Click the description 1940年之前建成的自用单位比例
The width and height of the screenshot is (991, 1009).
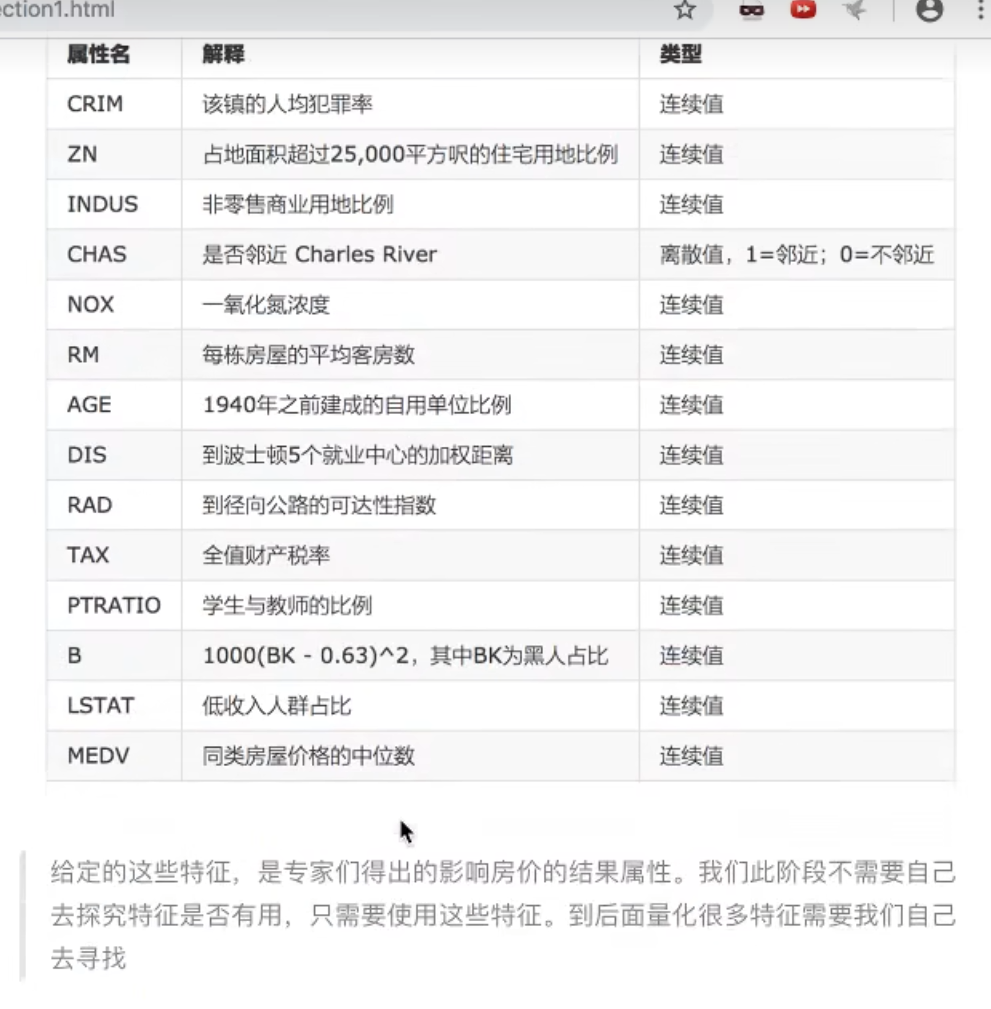(357, 405)
